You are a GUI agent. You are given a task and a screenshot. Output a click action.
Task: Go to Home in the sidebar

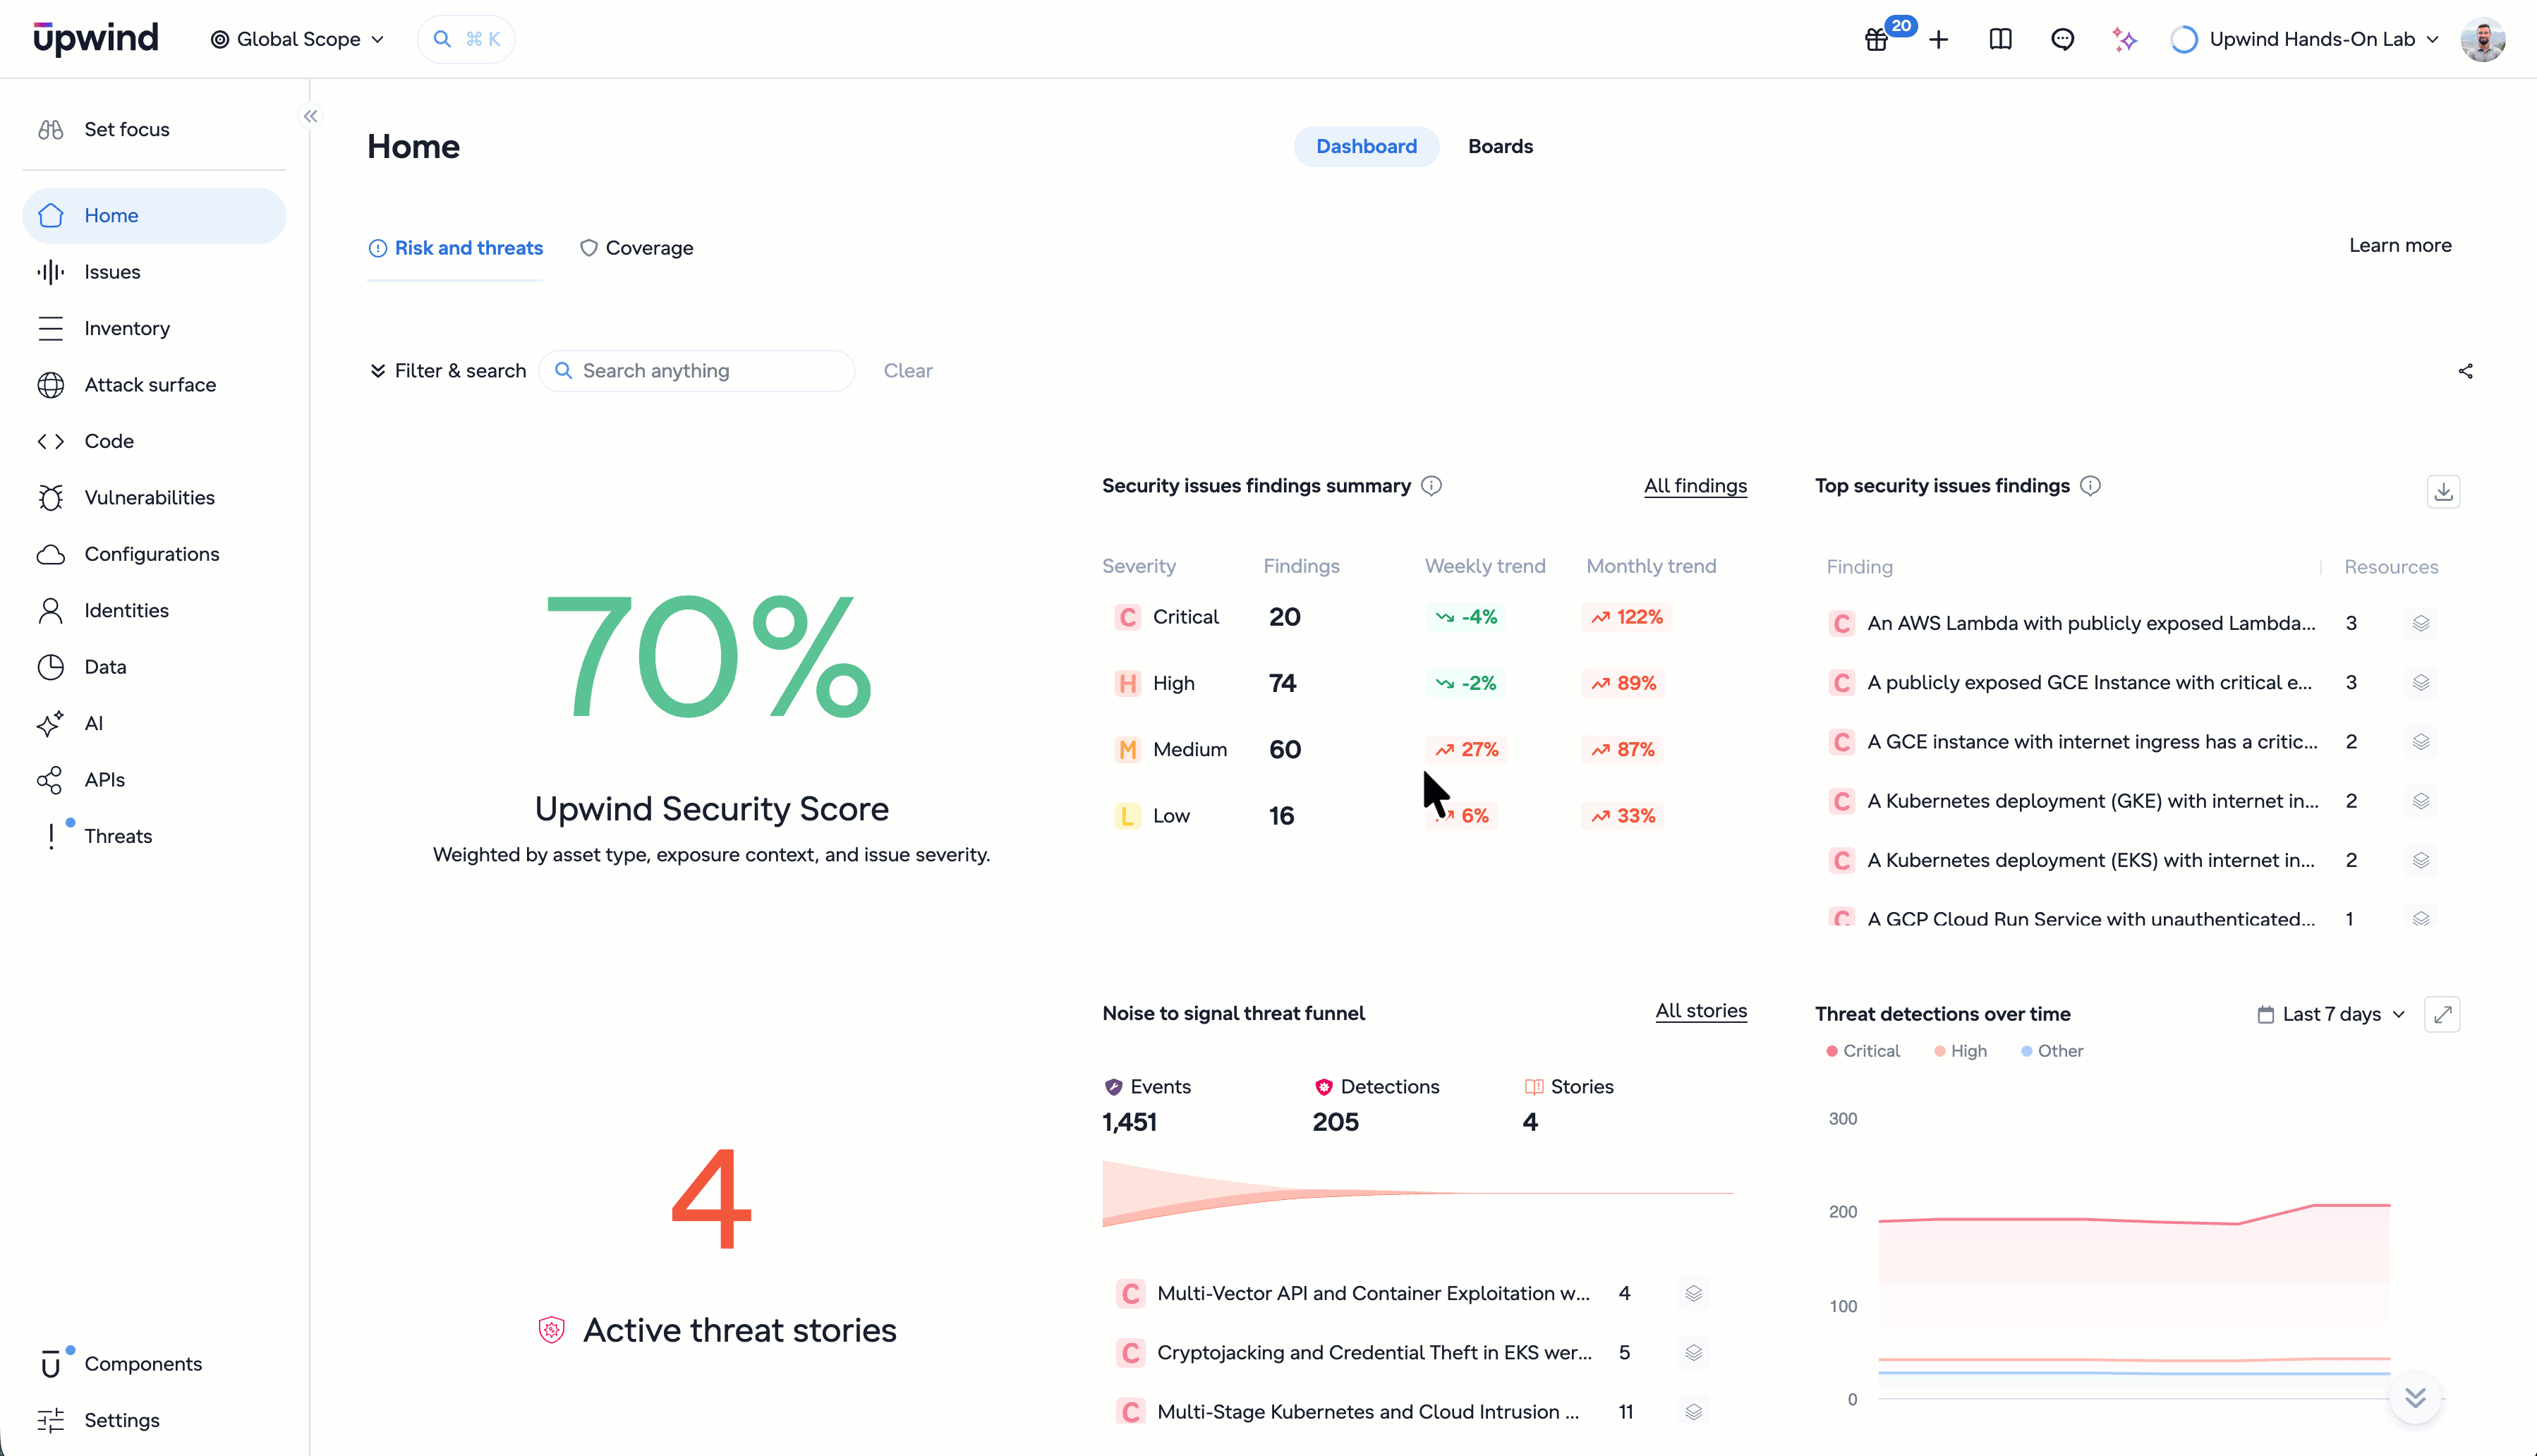click(x=154, y=215)
